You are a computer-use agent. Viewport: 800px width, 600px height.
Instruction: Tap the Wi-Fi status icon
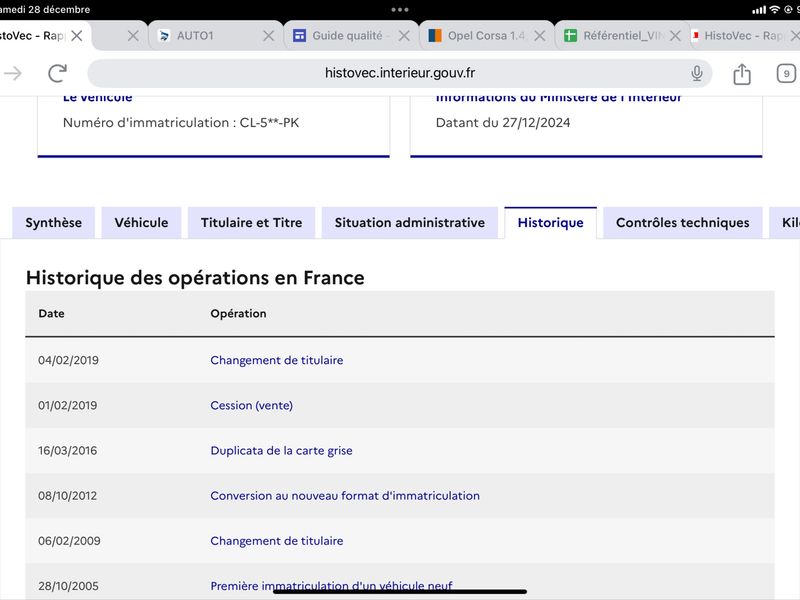pyautogui.click(x=774, y=10)
